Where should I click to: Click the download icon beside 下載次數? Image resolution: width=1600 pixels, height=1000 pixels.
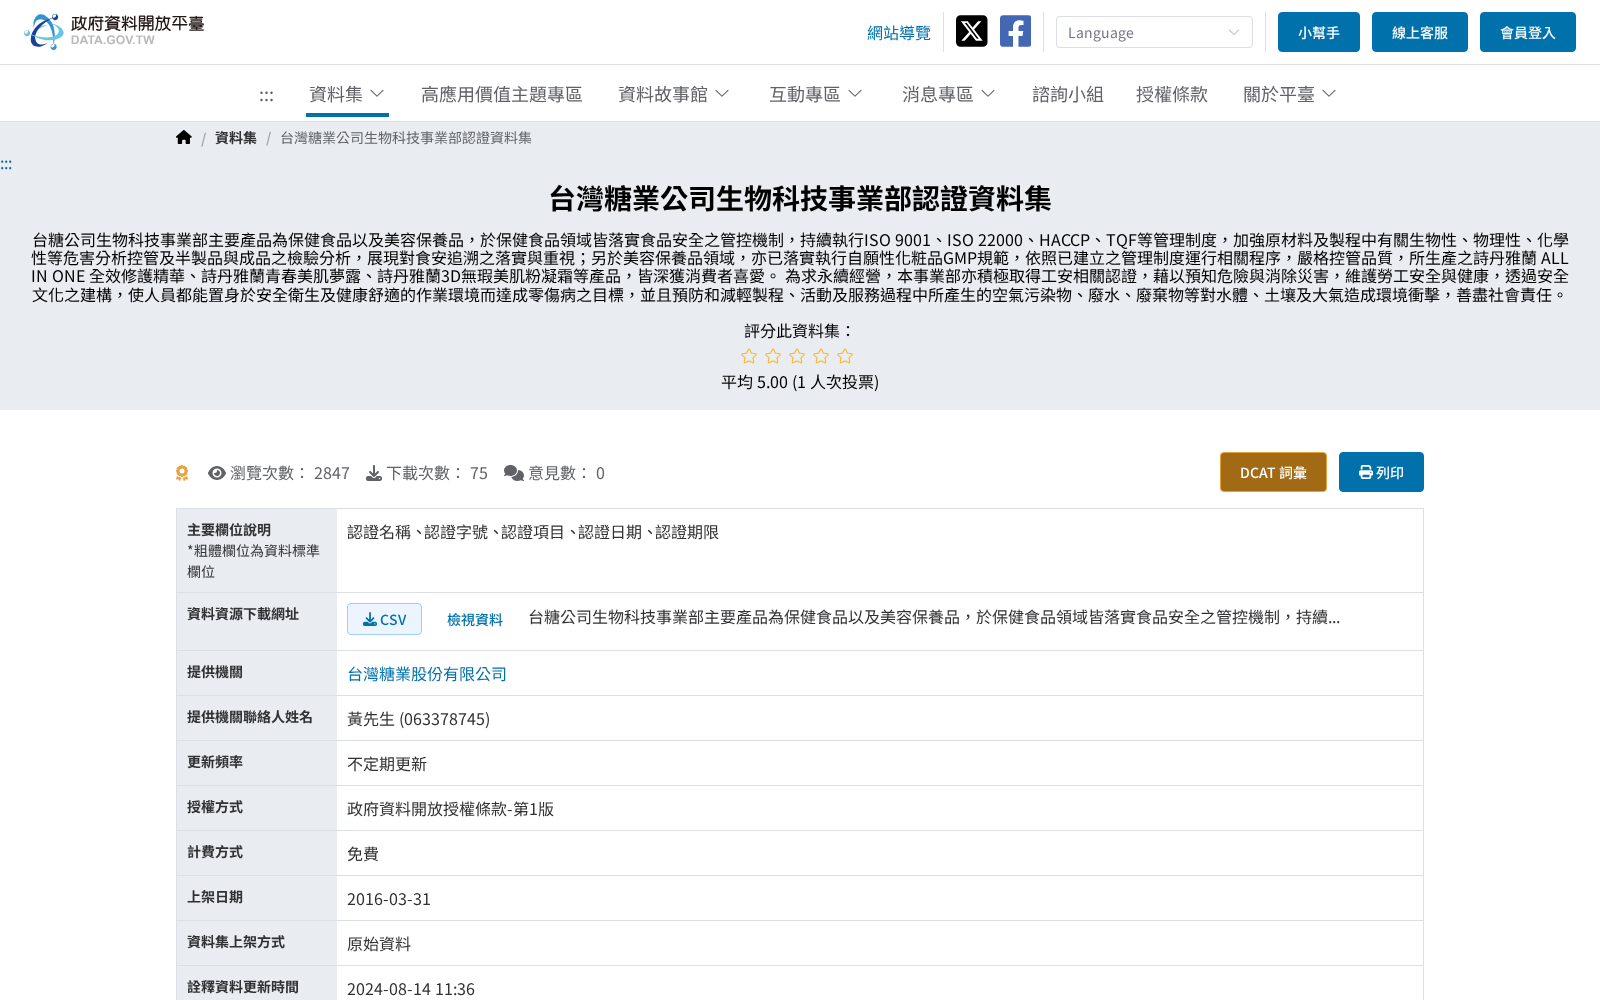pyautogui.click(x=374, y=473)
